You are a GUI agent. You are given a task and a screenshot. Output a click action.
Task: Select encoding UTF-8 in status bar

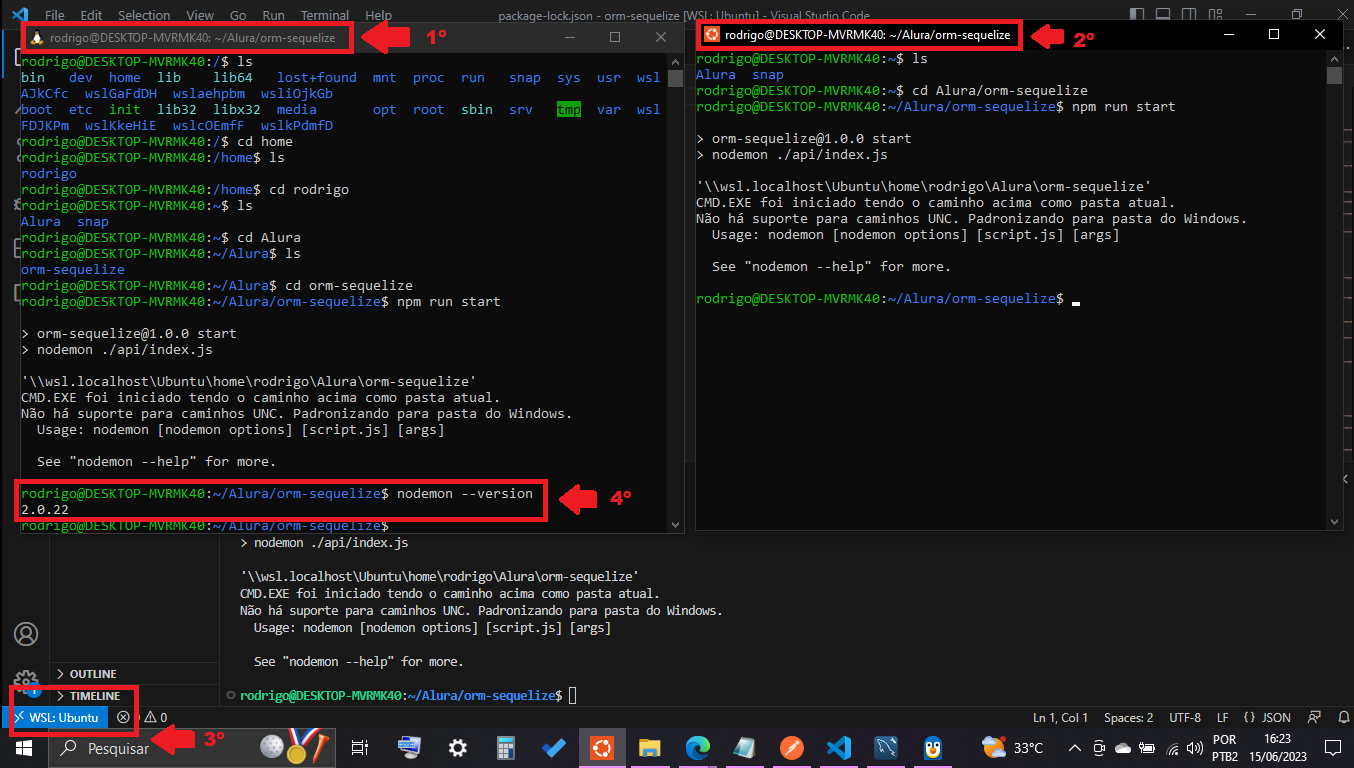pos(1185,717)
